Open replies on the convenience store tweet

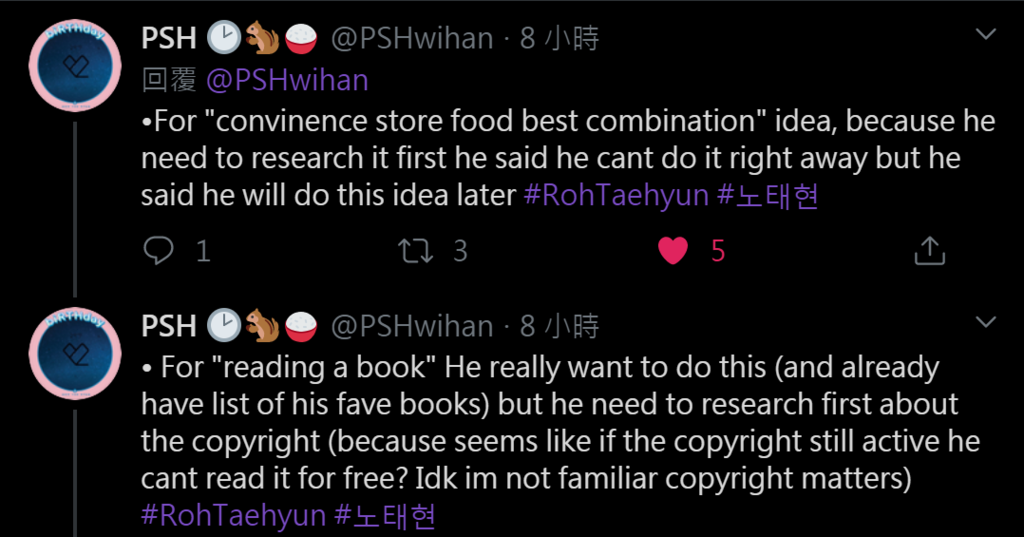click(159, 251)
